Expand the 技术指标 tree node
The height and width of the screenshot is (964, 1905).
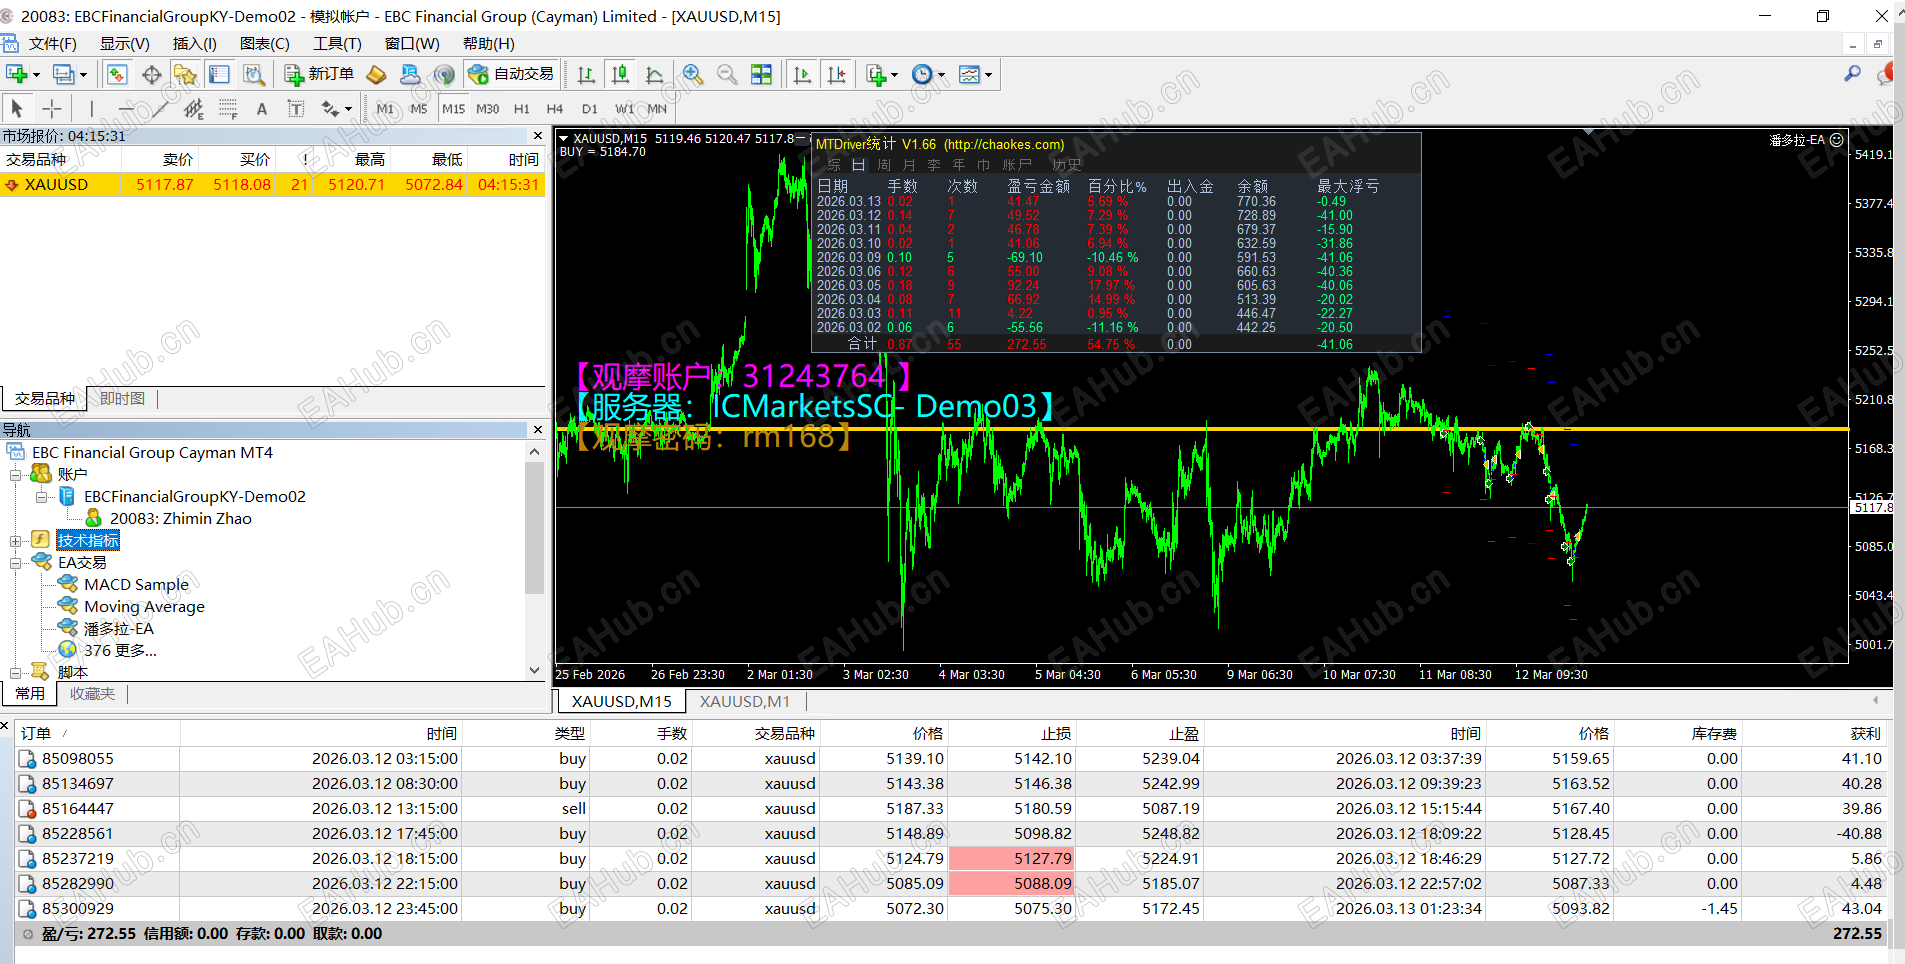[x=16, y=541]
